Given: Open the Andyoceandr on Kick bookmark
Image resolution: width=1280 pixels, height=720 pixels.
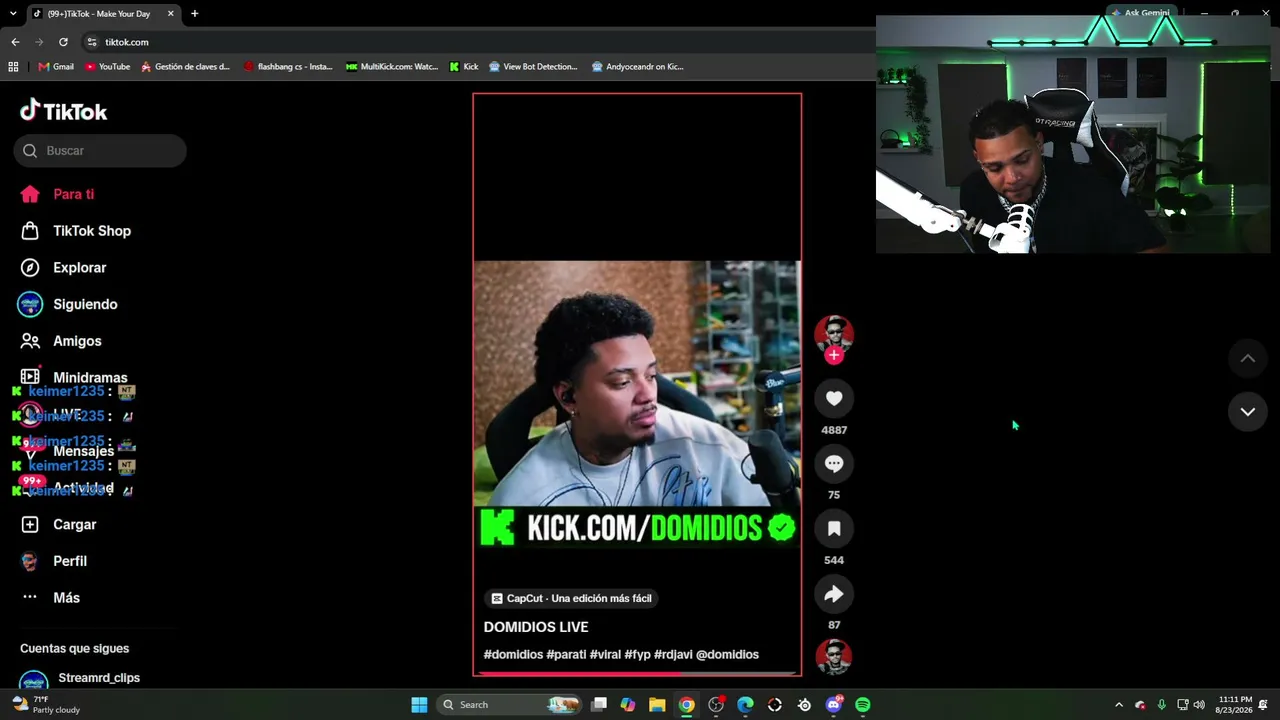Looking at the screenshot, I should (637, 67).
